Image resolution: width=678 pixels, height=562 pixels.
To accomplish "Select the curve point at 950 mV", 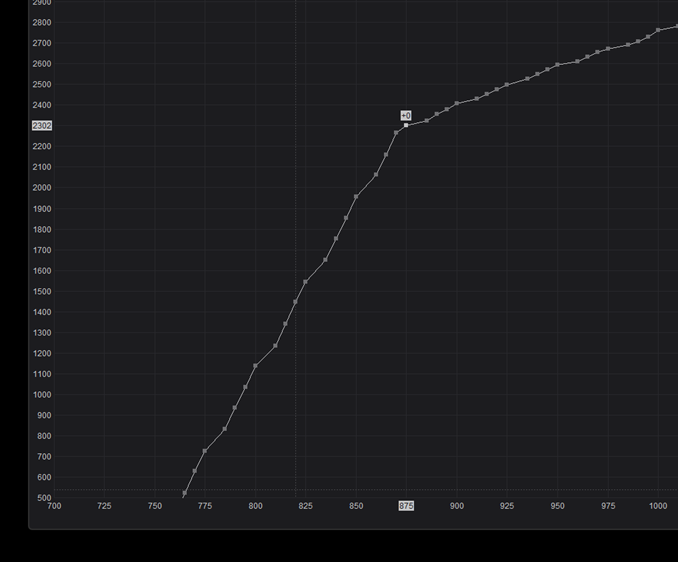I will pyautogui.click(x=557, y=64).
